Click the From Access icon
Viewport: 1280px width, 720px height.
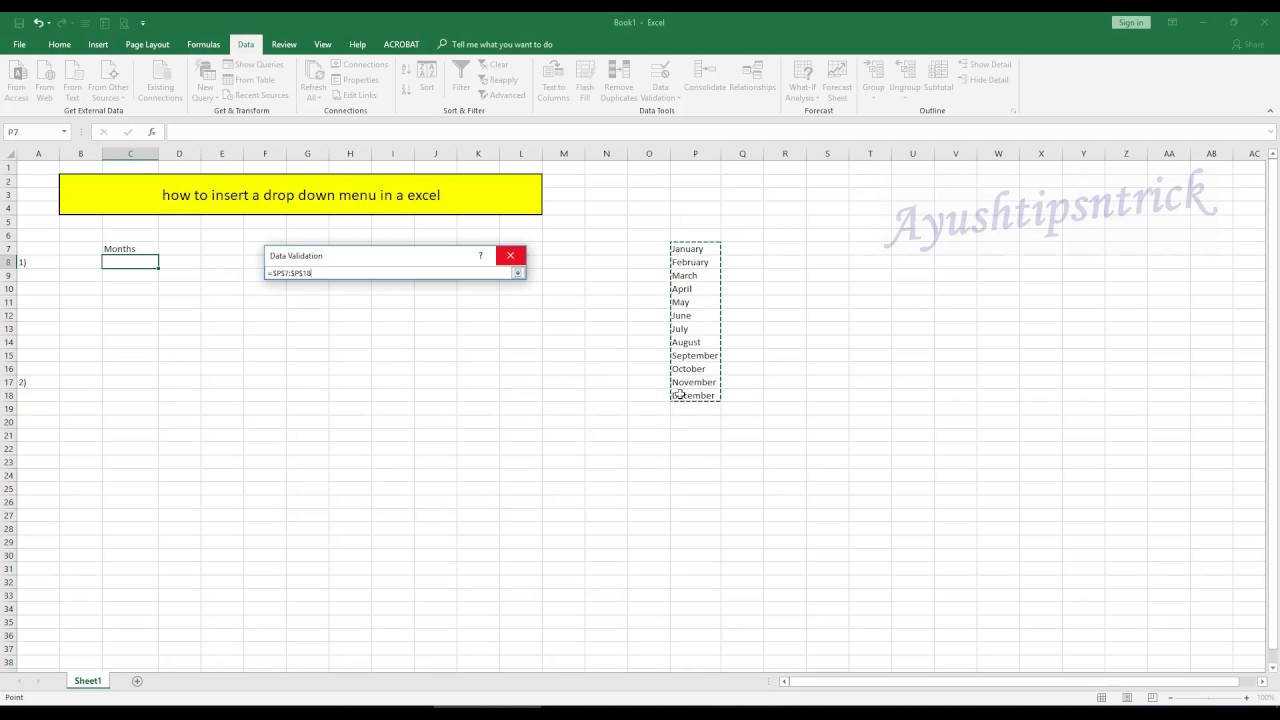coord(17,81)
